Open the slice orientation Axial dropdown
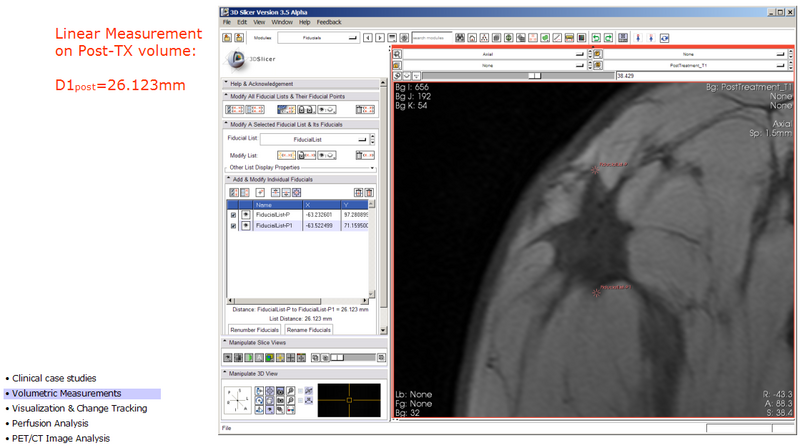The image size is (800, 448). point(494,54)
